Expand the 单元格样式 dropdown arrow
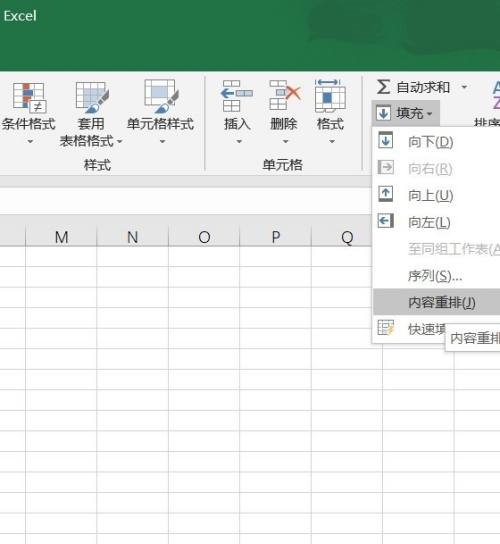Viewport: 500px width, 544px height. point(162,142)
